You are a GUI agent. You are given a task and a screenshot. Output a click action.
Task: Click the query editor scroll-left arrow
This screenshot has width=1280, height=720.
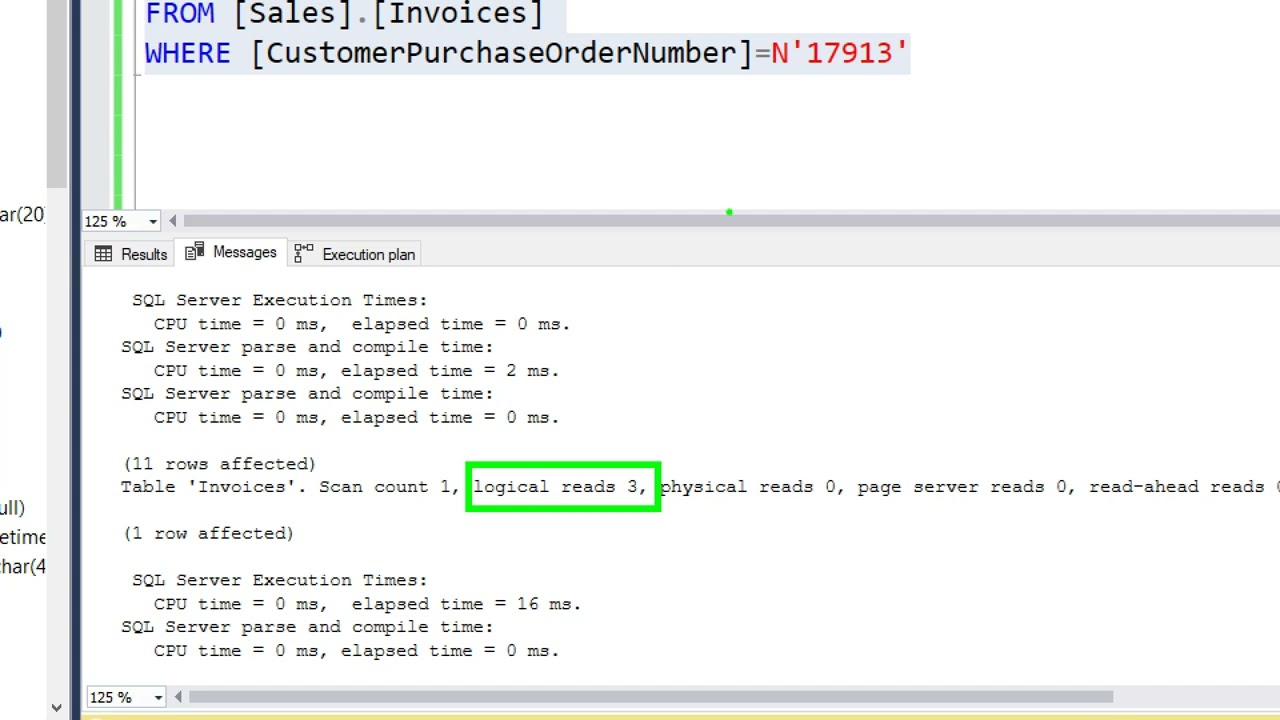(x=173, y=221)
